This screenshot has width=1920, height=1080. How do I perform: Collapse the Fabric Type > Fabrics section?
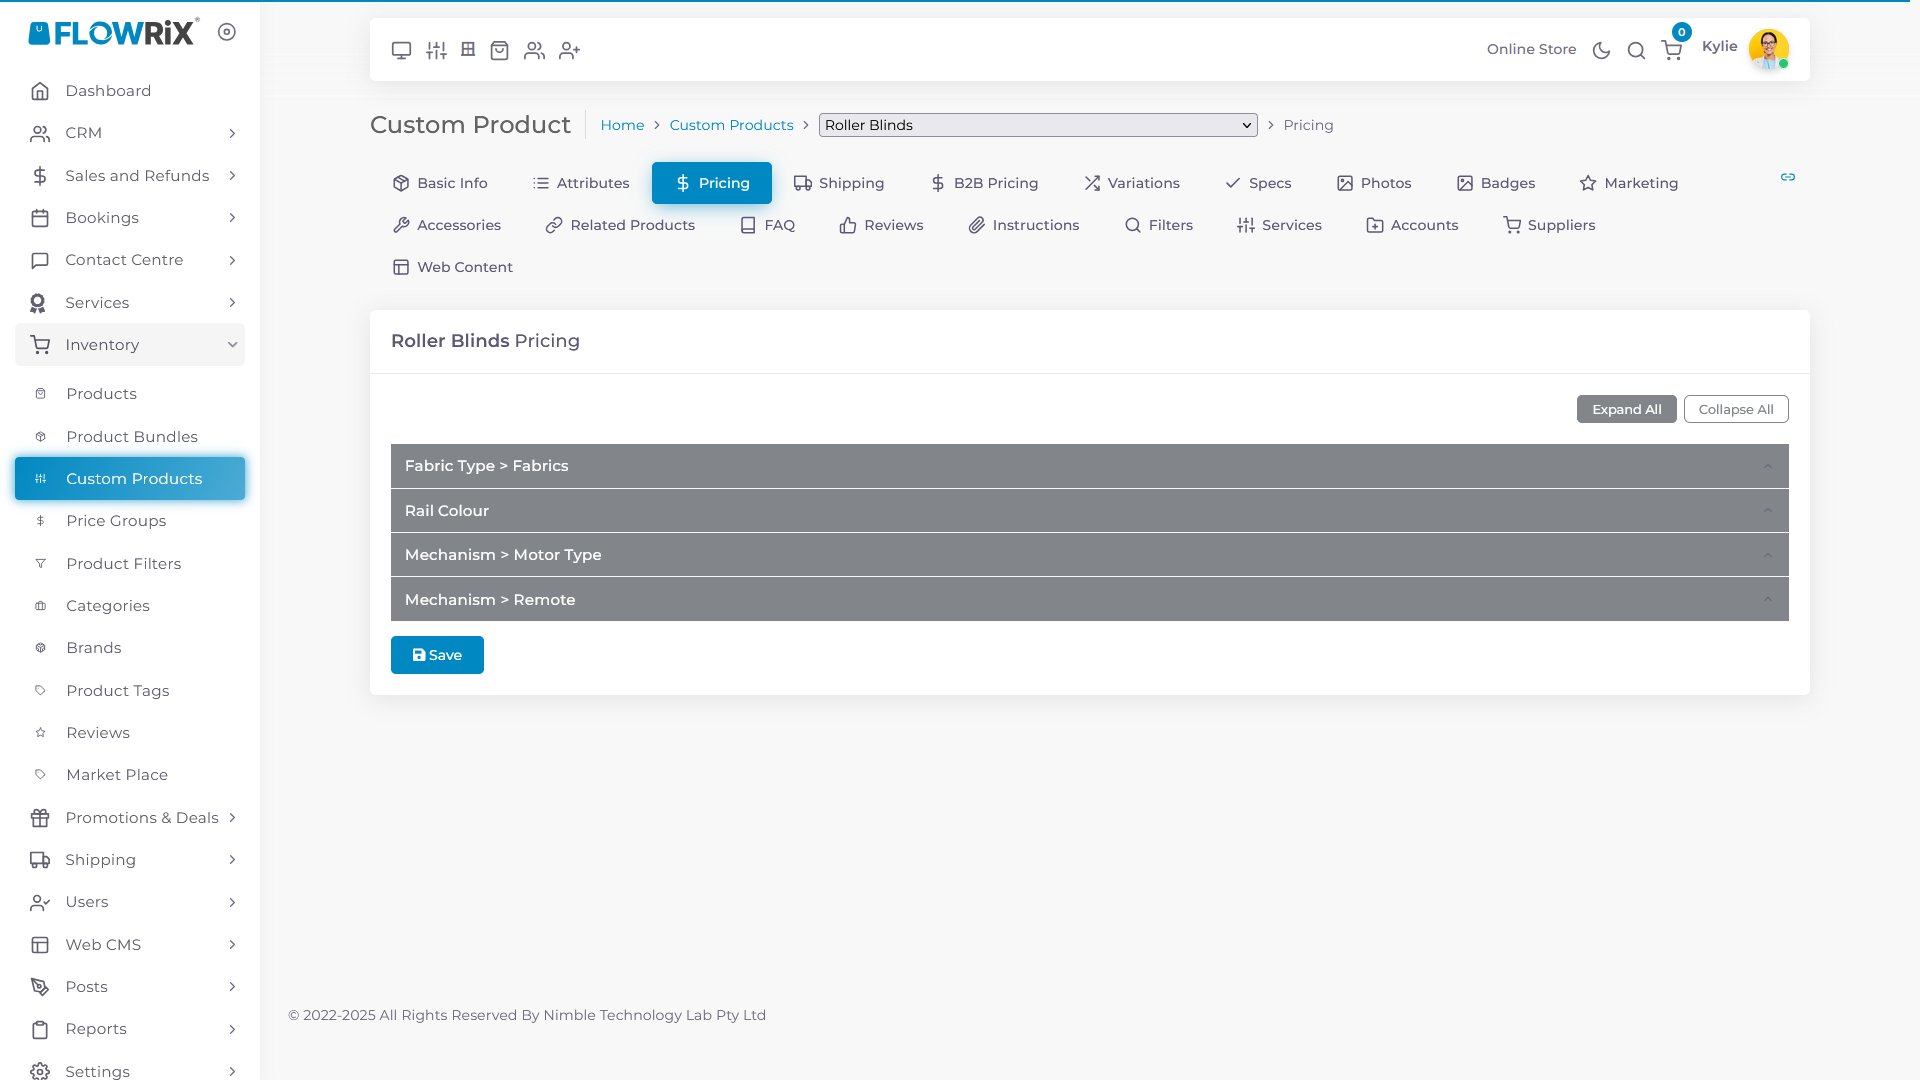point(1766,465)
